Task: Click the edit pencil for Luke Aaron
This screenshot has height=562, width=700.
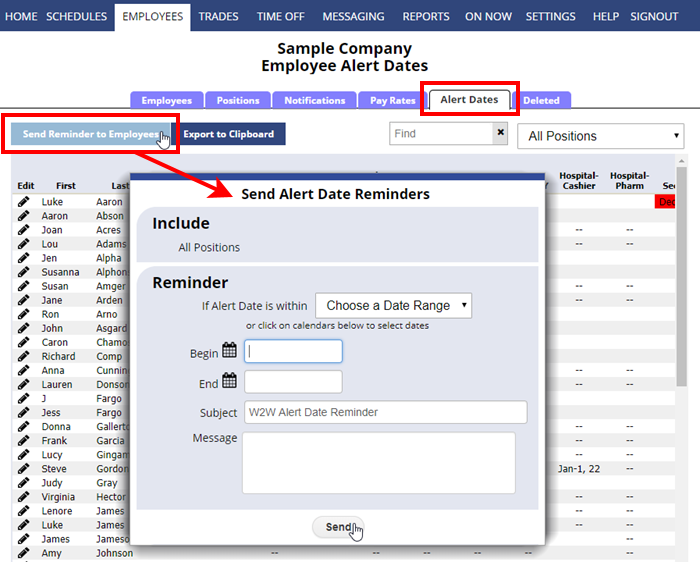Action: (24, 202)
